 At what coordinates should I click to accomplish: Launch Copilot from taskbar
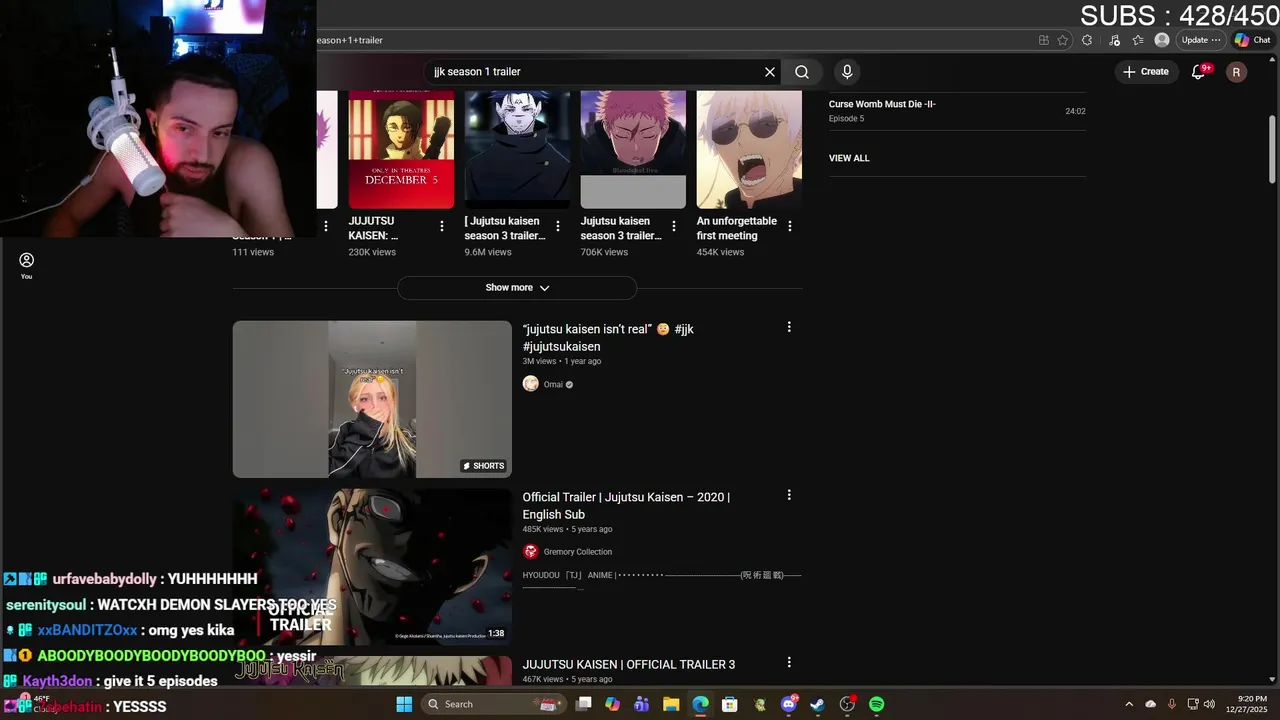613,704
